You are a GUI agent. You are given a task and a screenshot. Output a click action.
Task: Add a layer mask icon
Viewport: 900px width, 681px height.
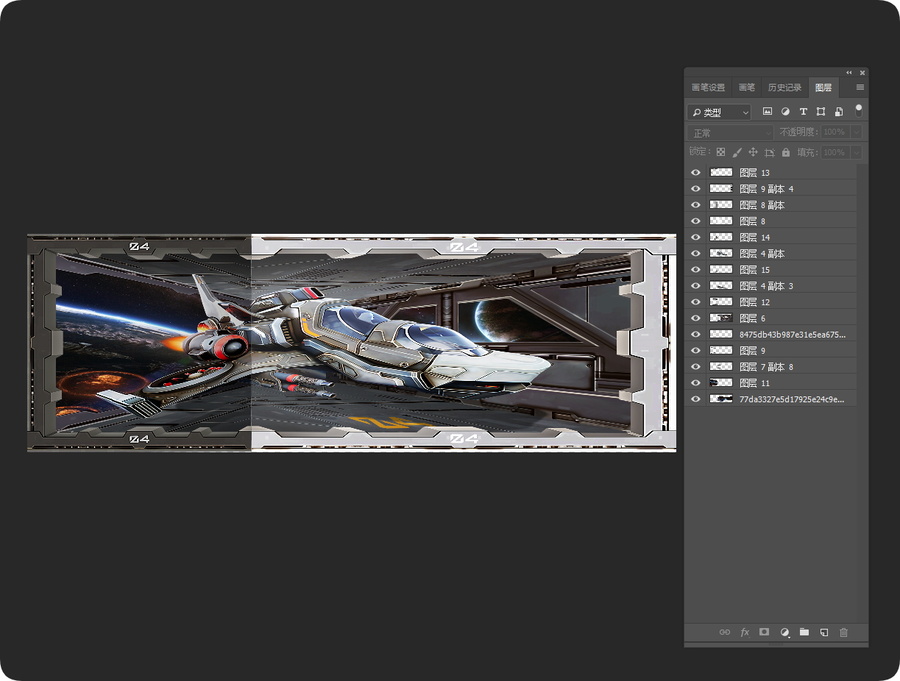(x=764, y=632)
